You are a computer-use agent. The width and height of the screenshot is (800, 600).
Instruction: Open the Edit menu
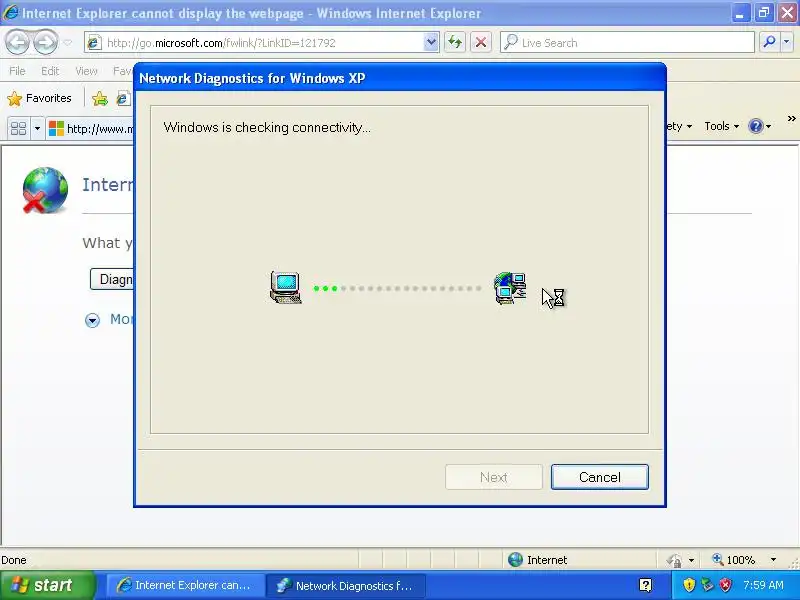(50, 71)
